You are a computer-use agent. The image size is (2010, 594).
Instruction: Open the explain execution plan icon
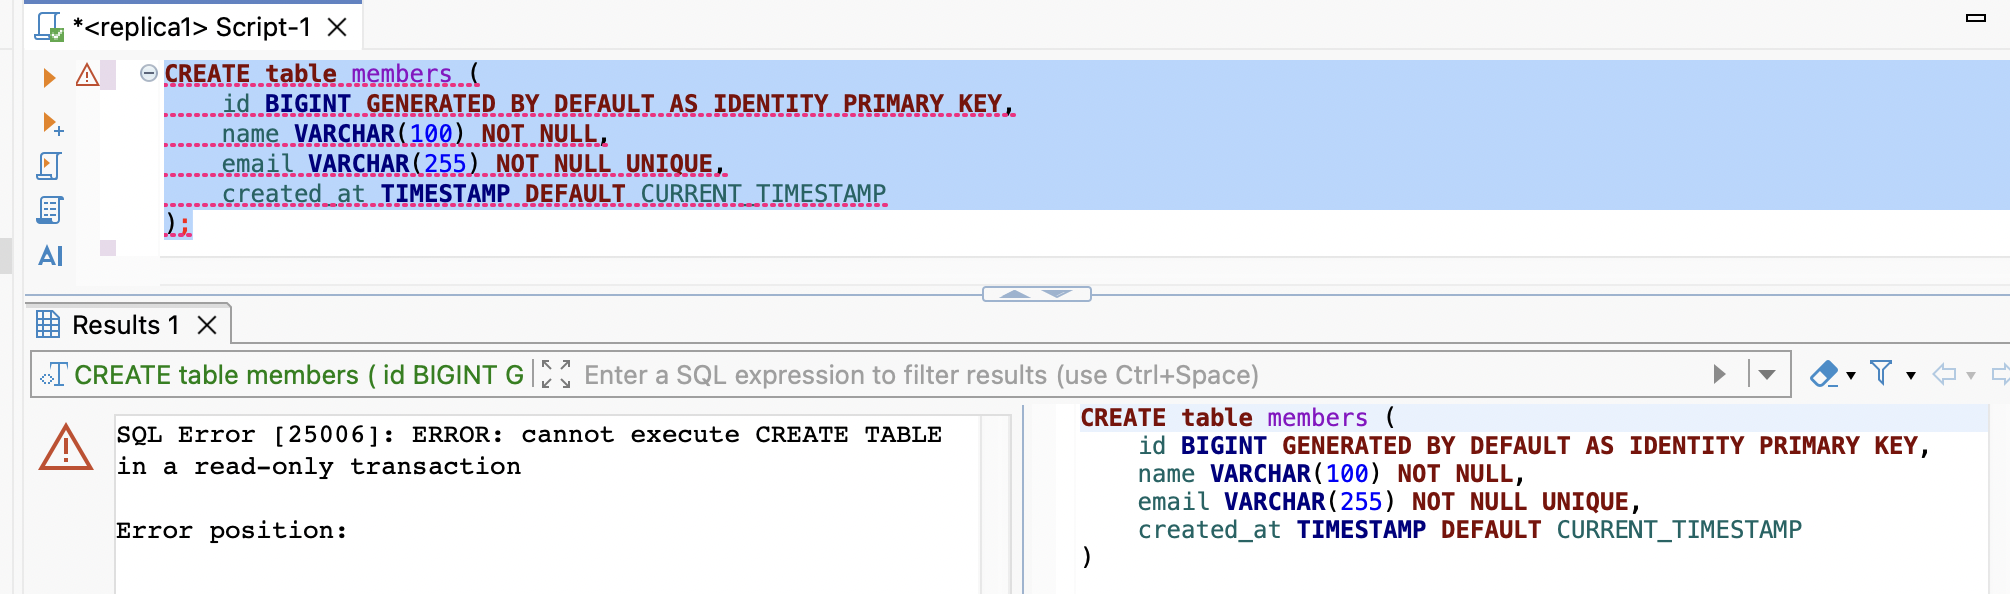(x=50, y=210)
